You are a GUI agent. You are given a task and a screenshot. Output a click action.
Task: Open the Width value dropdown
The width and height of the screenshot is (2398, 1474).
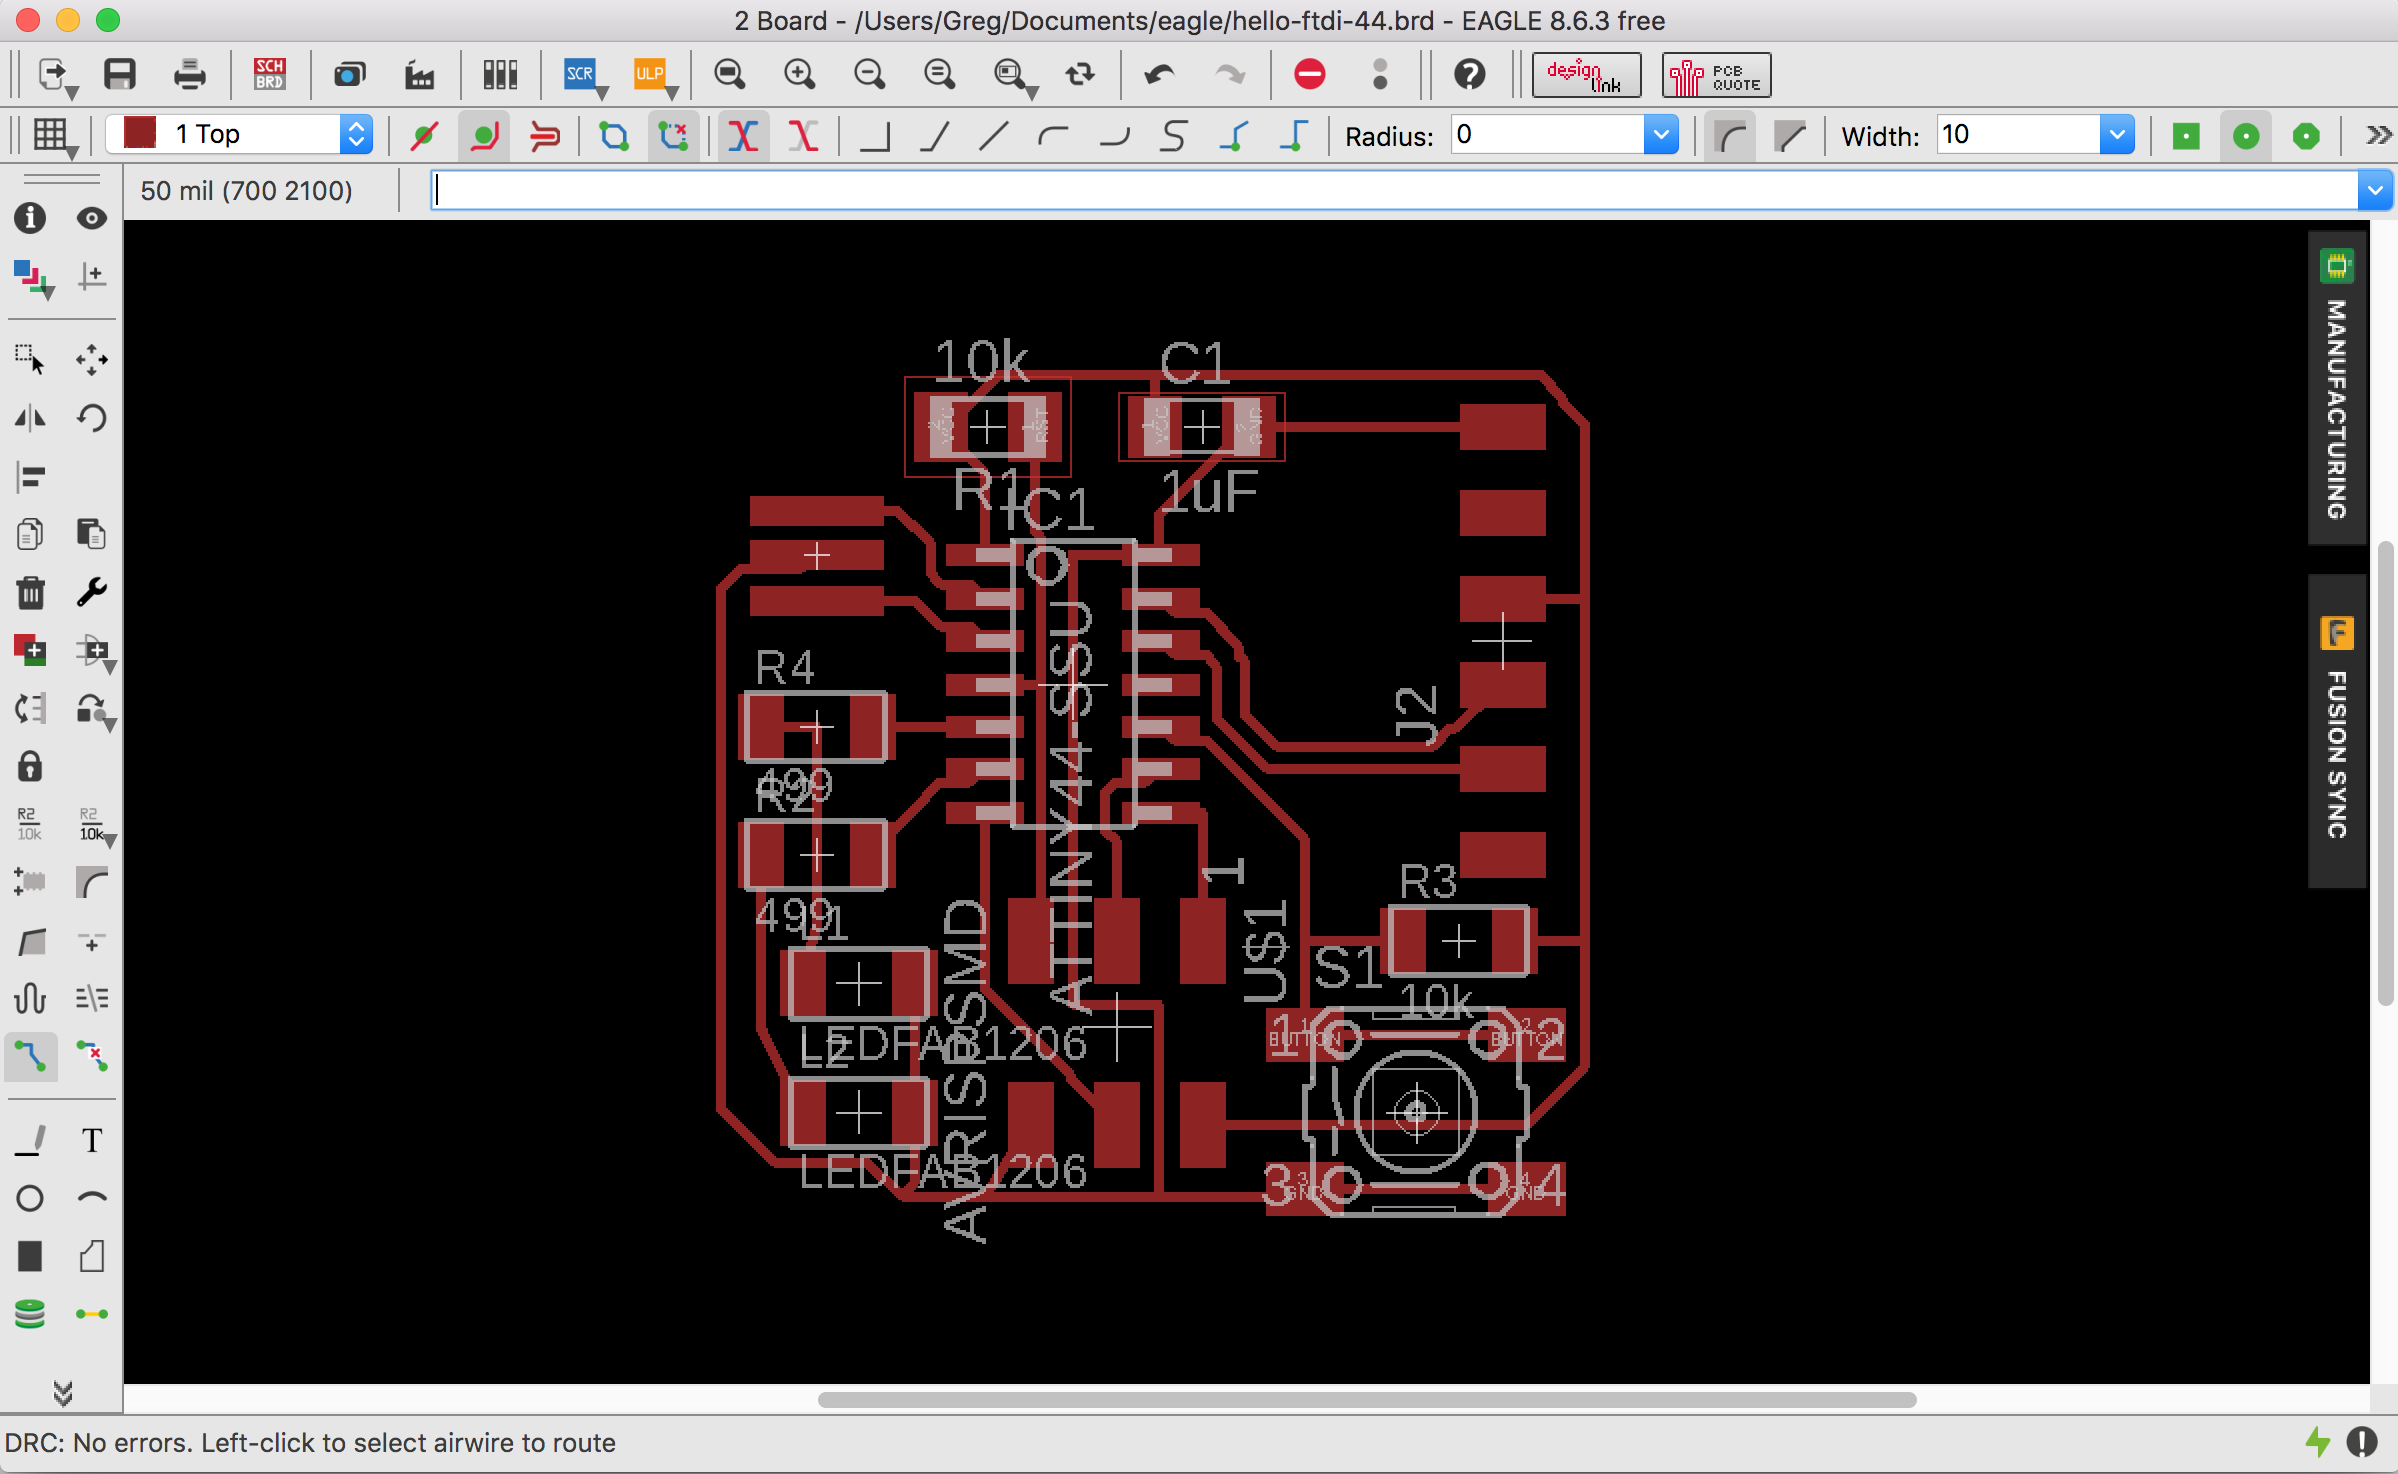2117,134
